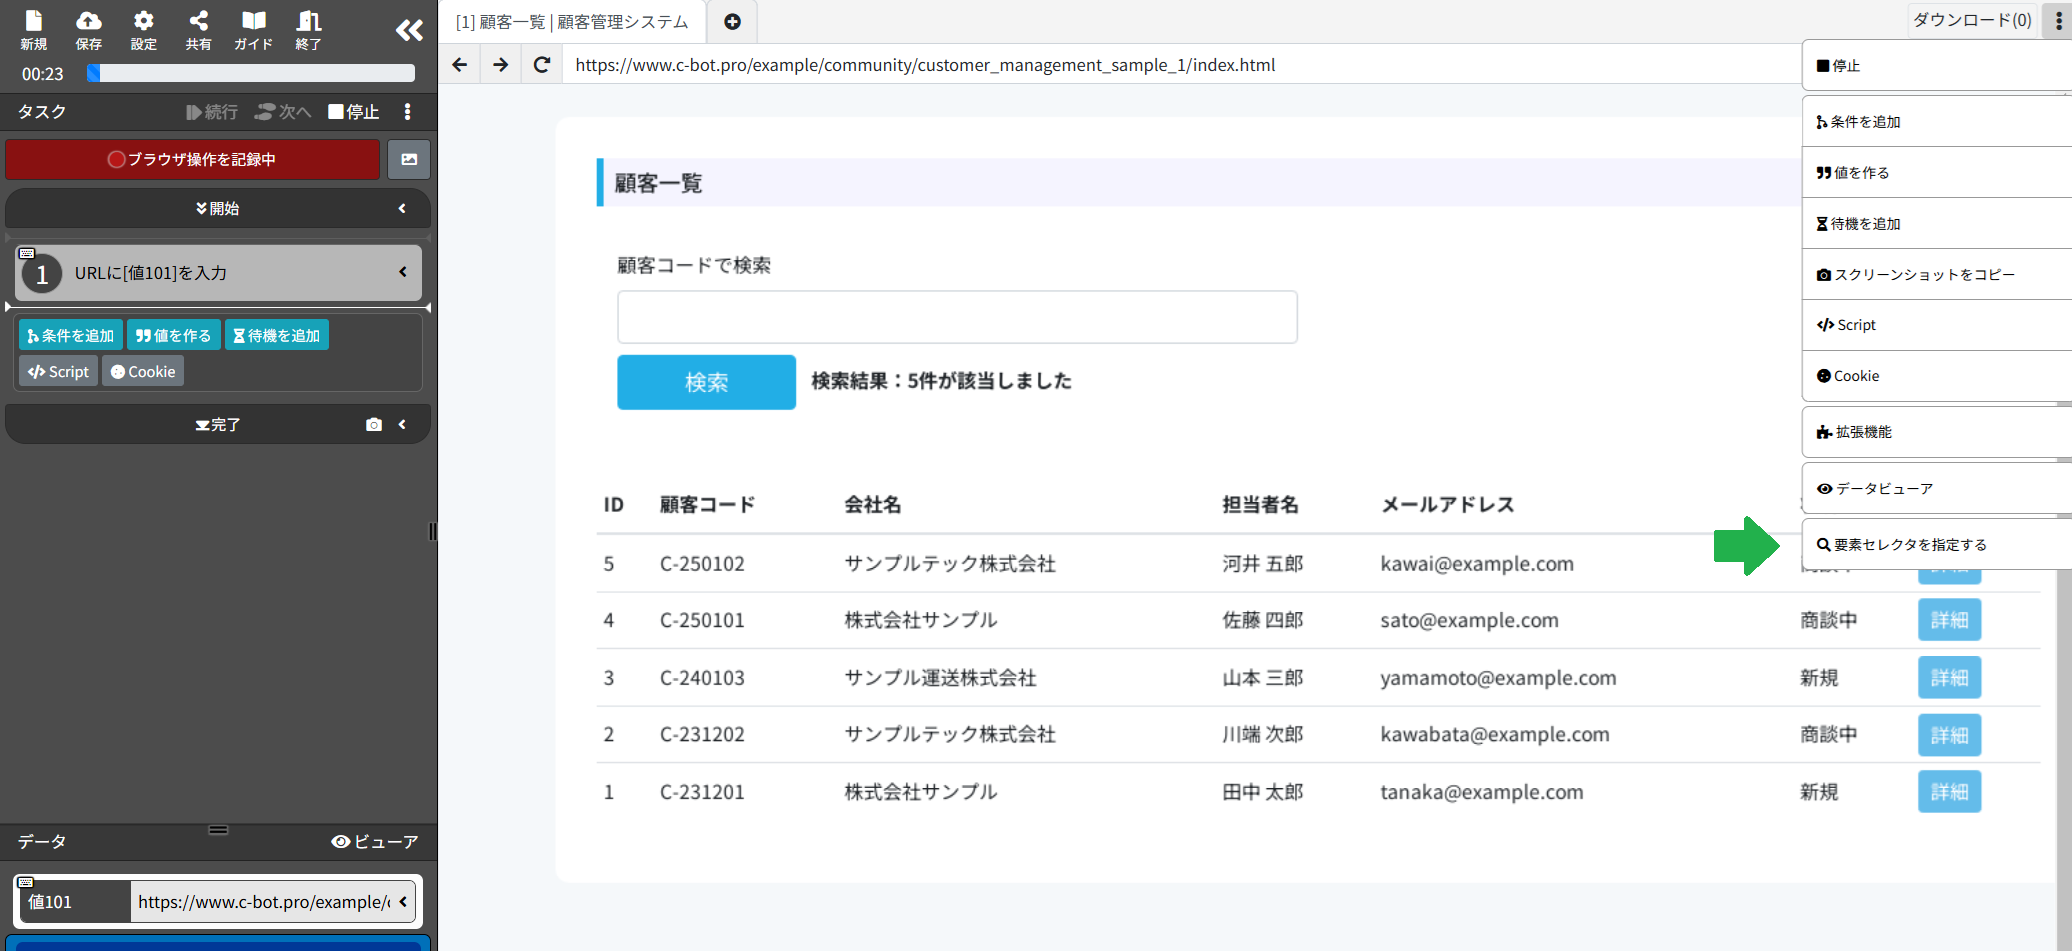The height and width of the screenshot is (951, 2072).
Task: Click 停止 in the task toolbar
Action: pyautogui.click(x=354, y=112)
